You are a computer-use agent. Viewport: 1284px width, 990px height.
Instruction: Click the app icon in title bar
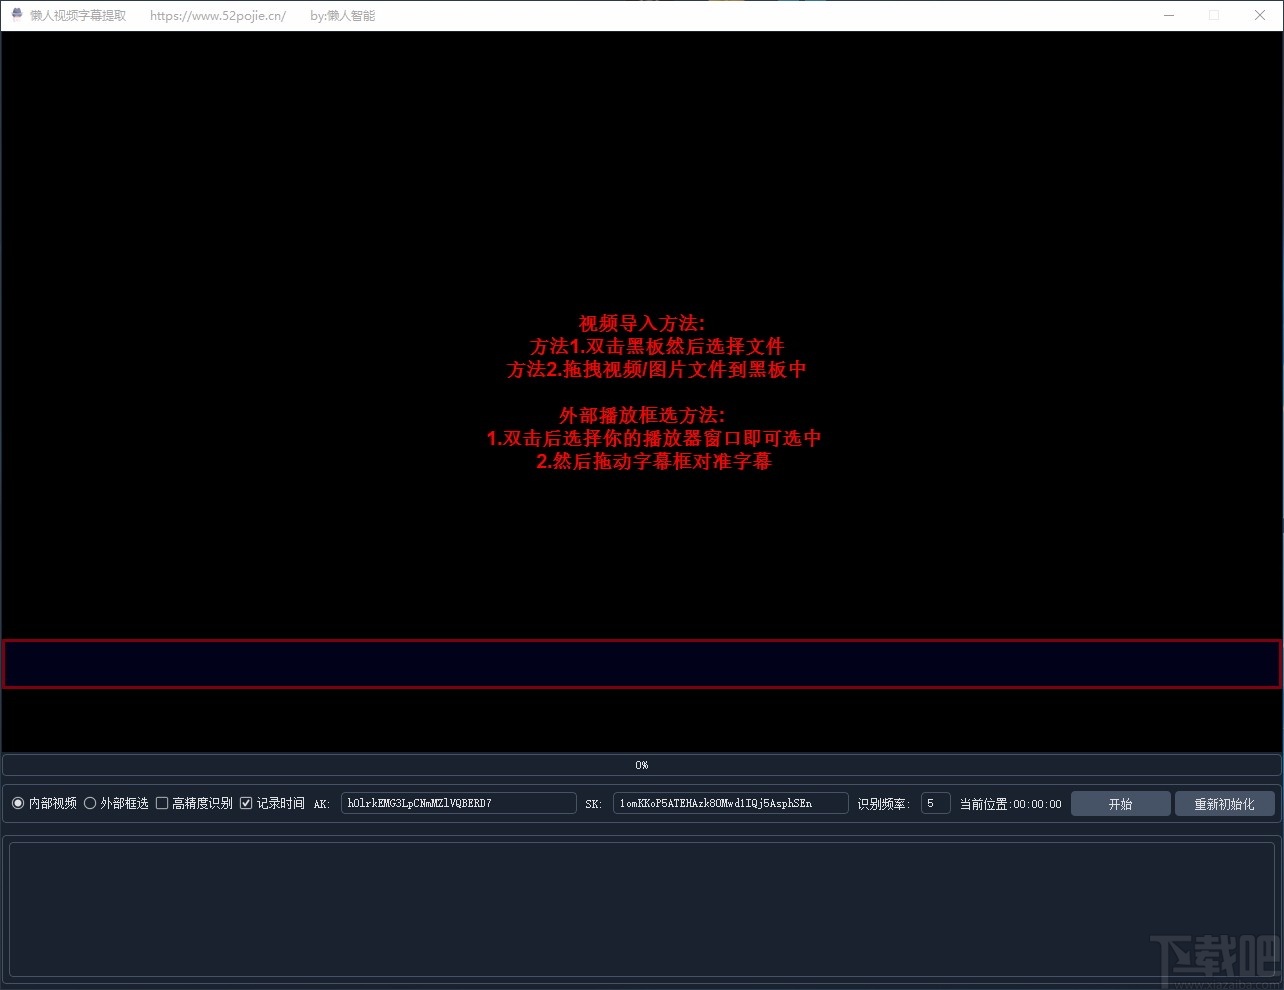click(16, 15)
